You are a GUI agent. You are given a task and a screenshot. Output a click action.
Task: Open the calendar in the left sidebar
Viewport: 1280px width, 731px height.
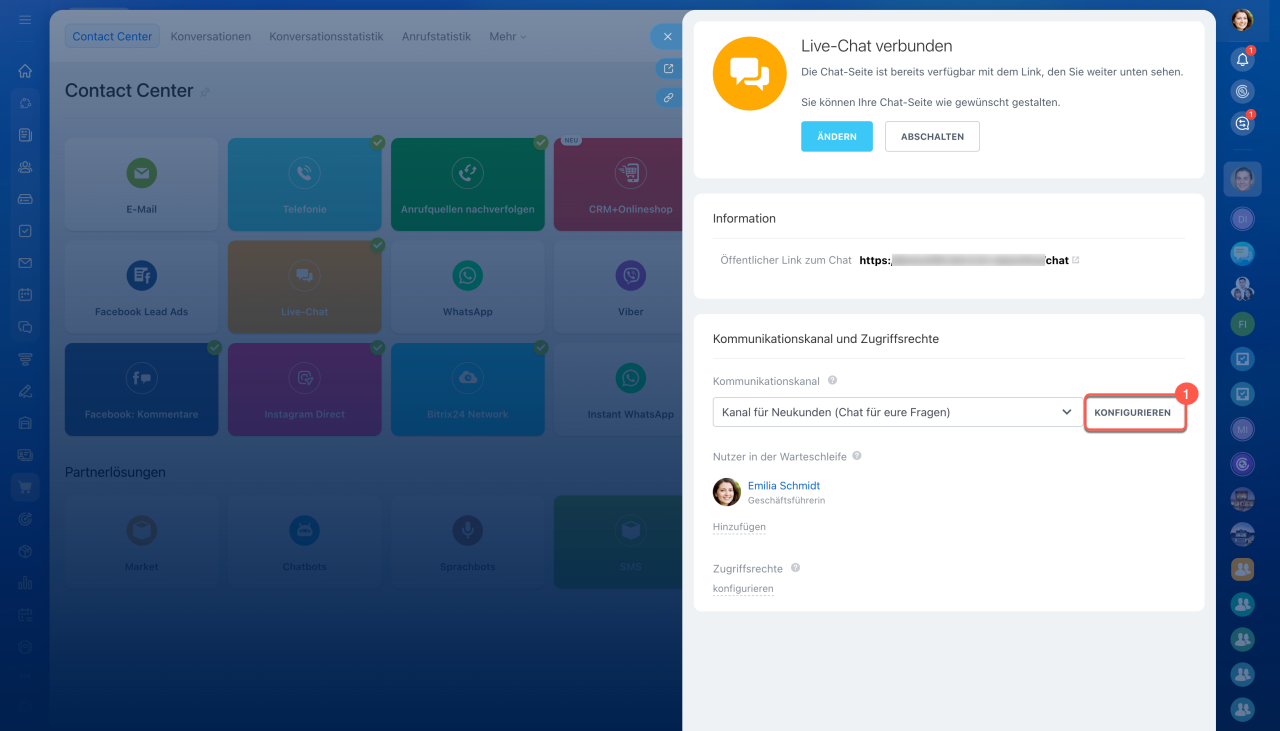tap(25, 295)
